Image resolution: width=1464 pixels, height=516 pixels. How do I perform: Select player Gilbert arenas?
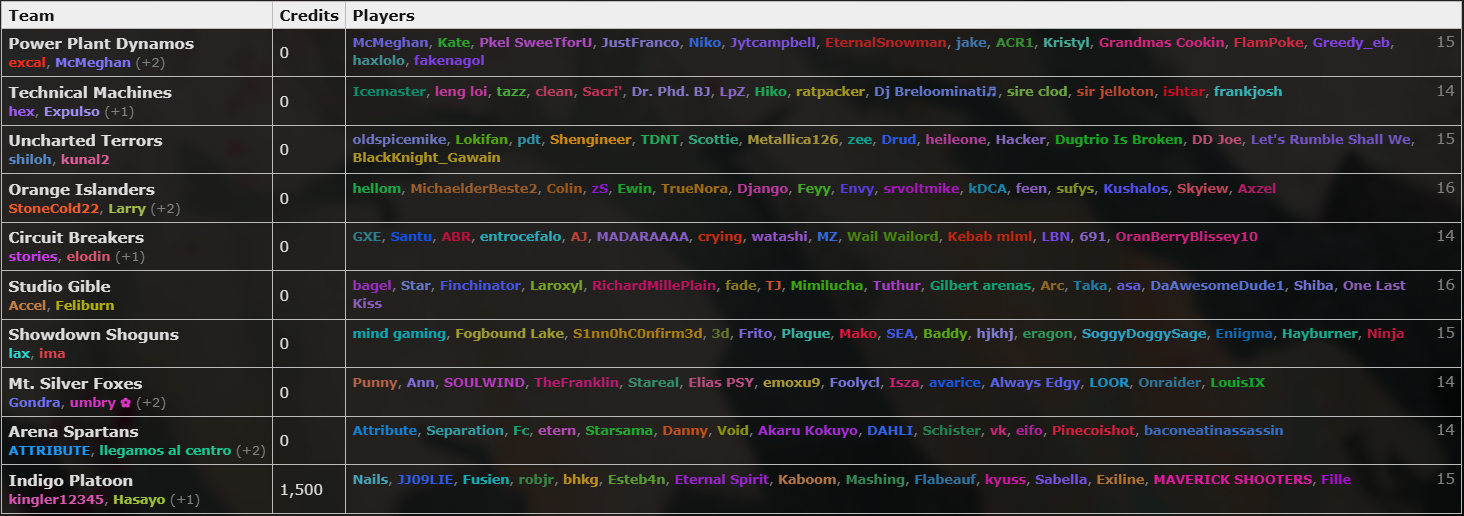980,285
